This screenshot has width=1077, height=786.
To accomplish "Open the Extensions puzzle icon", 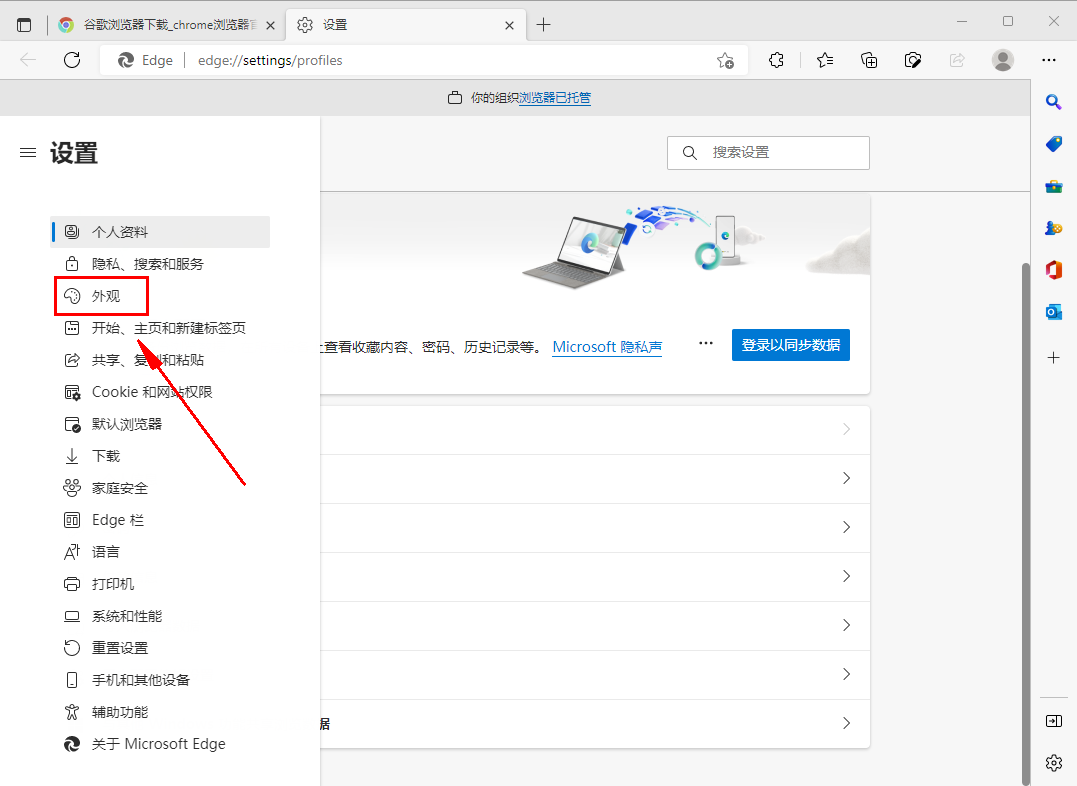I will pos(776,60).
